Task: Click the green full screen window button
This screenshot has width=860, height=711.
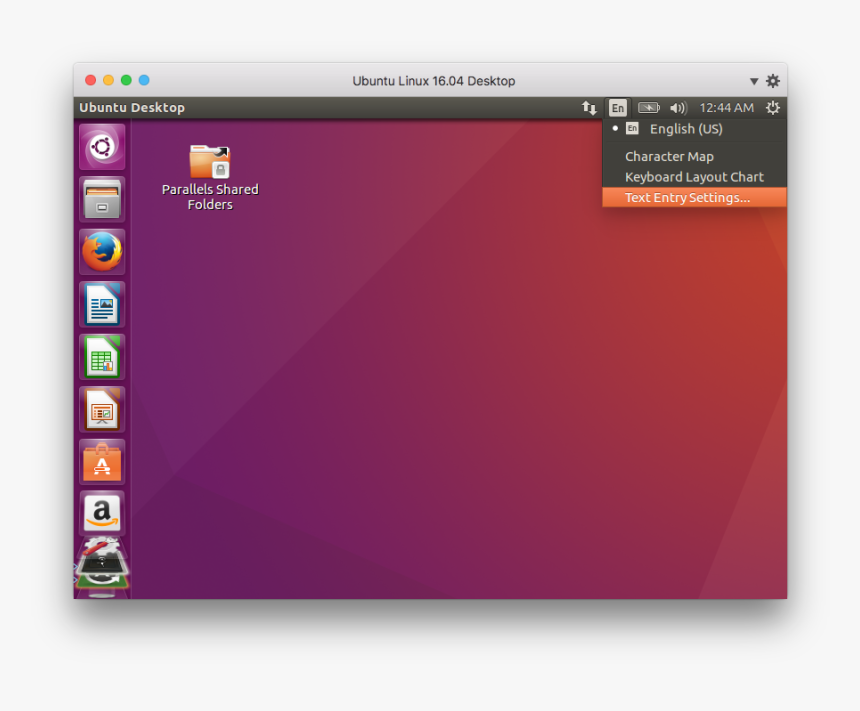Action: pyautogui.click(x=126, y=80)
